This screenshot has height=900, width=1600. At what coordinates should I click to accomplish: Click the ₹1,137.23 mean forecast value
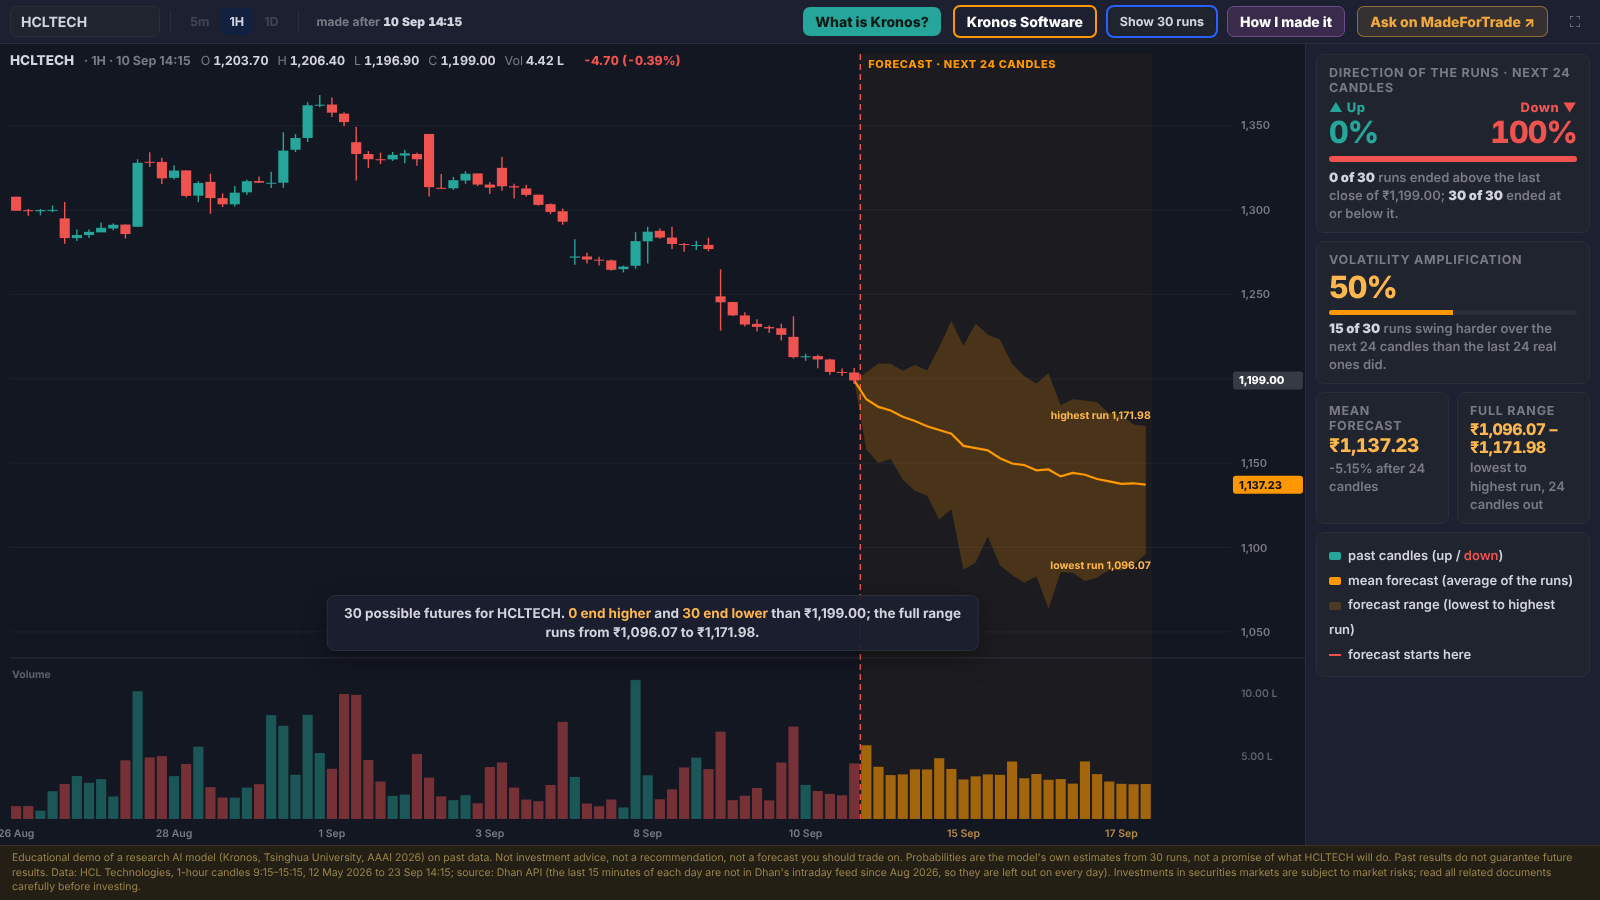tap(1374, 446)
